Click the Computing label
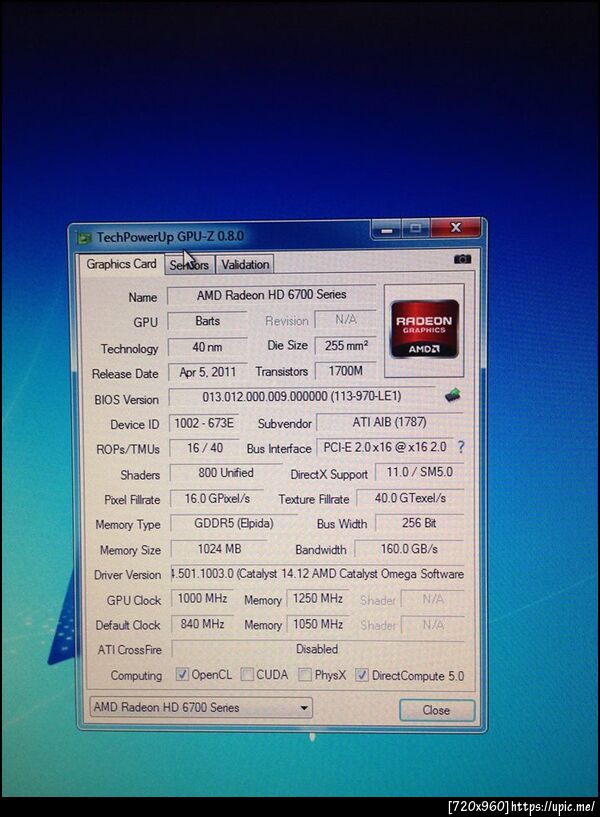Image resolution: width=600 pixels, height=817 pixels. pyautogui.click(x=136, y=676)
